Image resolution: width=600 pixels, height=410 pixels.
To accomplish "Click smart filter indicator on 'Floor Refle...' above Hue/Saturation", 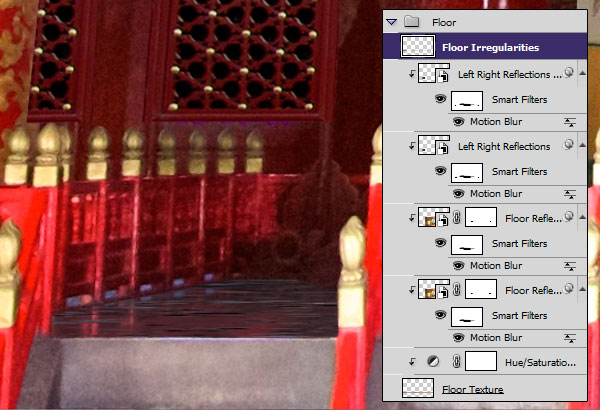I will pos(569,288).
